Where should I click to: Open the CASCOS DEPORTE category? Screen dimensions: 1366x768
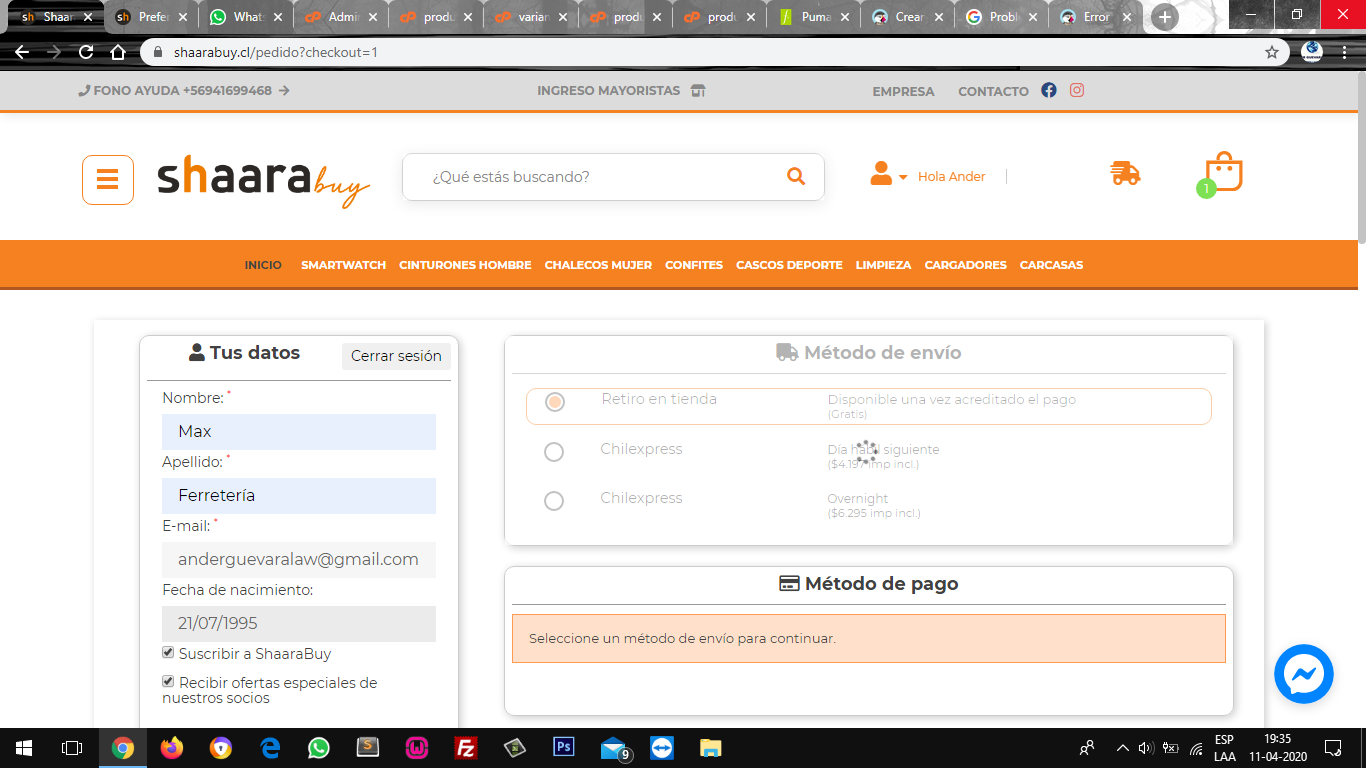[789, 265]
